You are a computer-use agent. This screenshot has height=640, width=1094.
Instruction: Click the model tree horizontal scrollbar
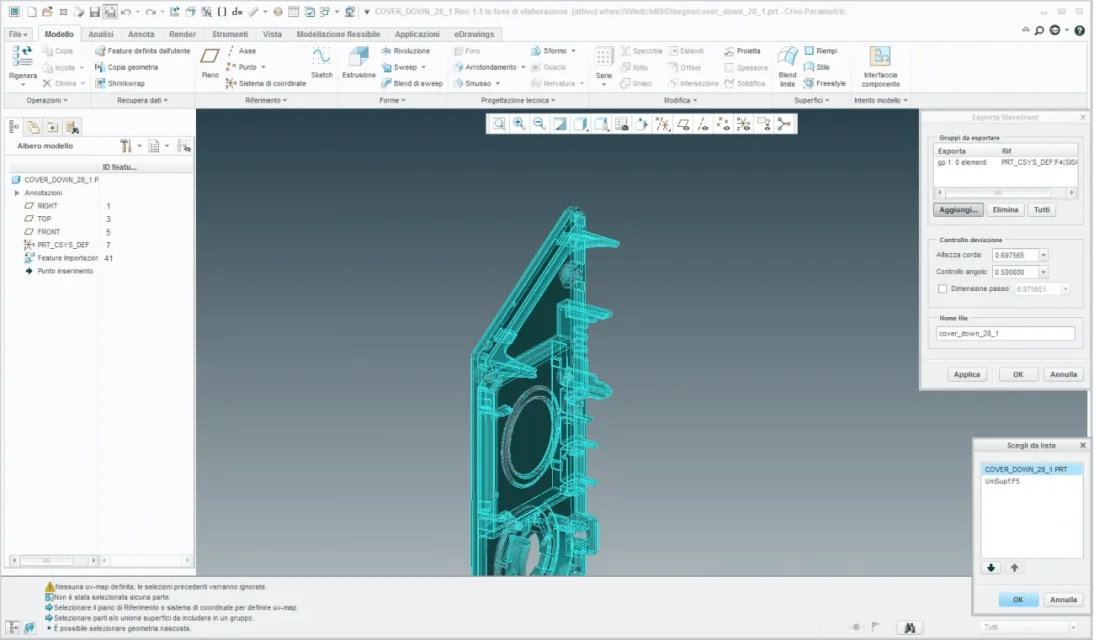point(53,560)
